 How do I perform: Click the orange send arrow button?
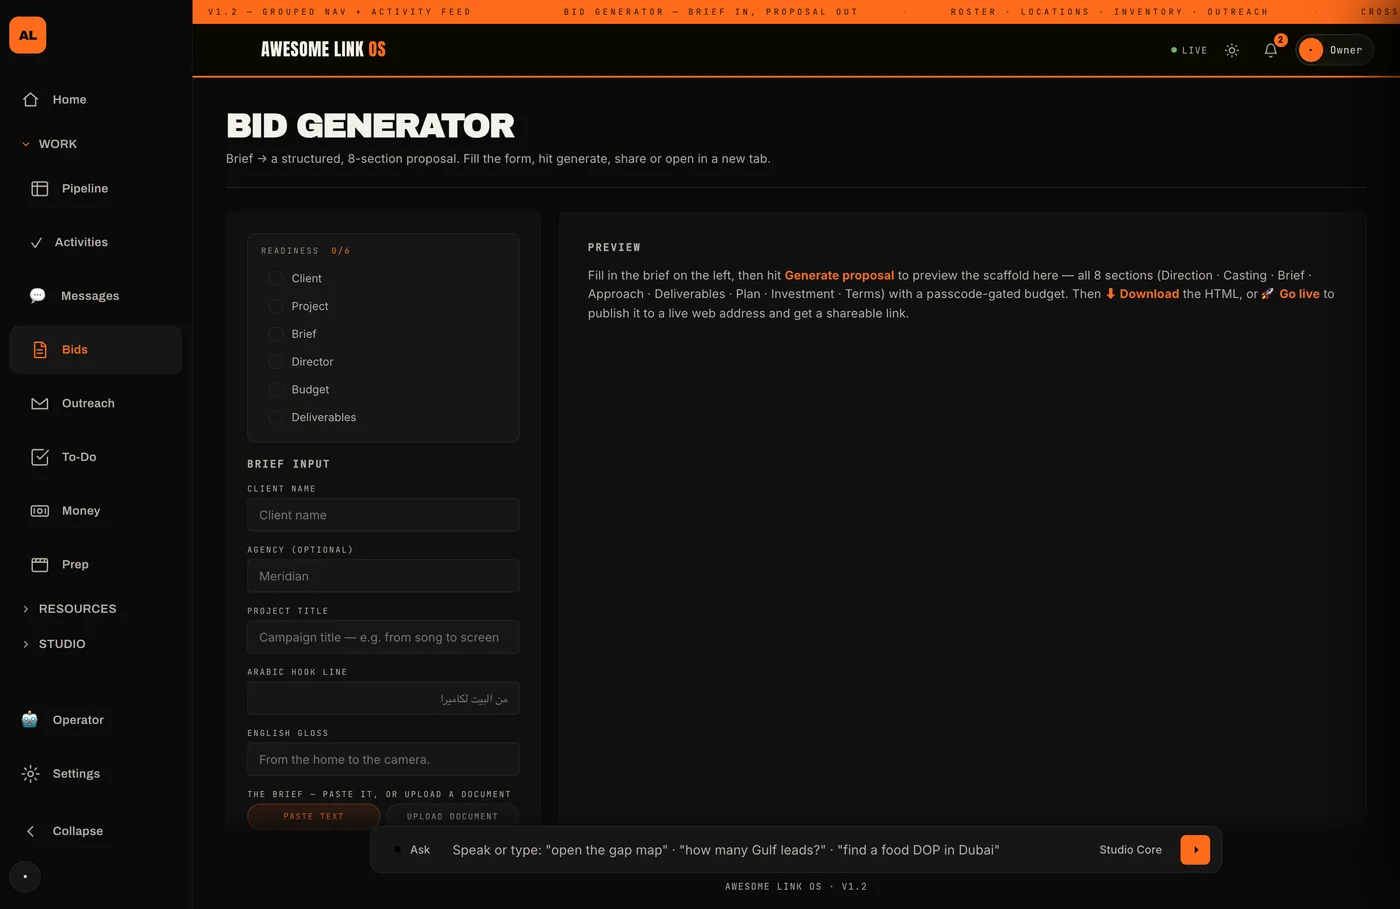(x=1195, y=850)
